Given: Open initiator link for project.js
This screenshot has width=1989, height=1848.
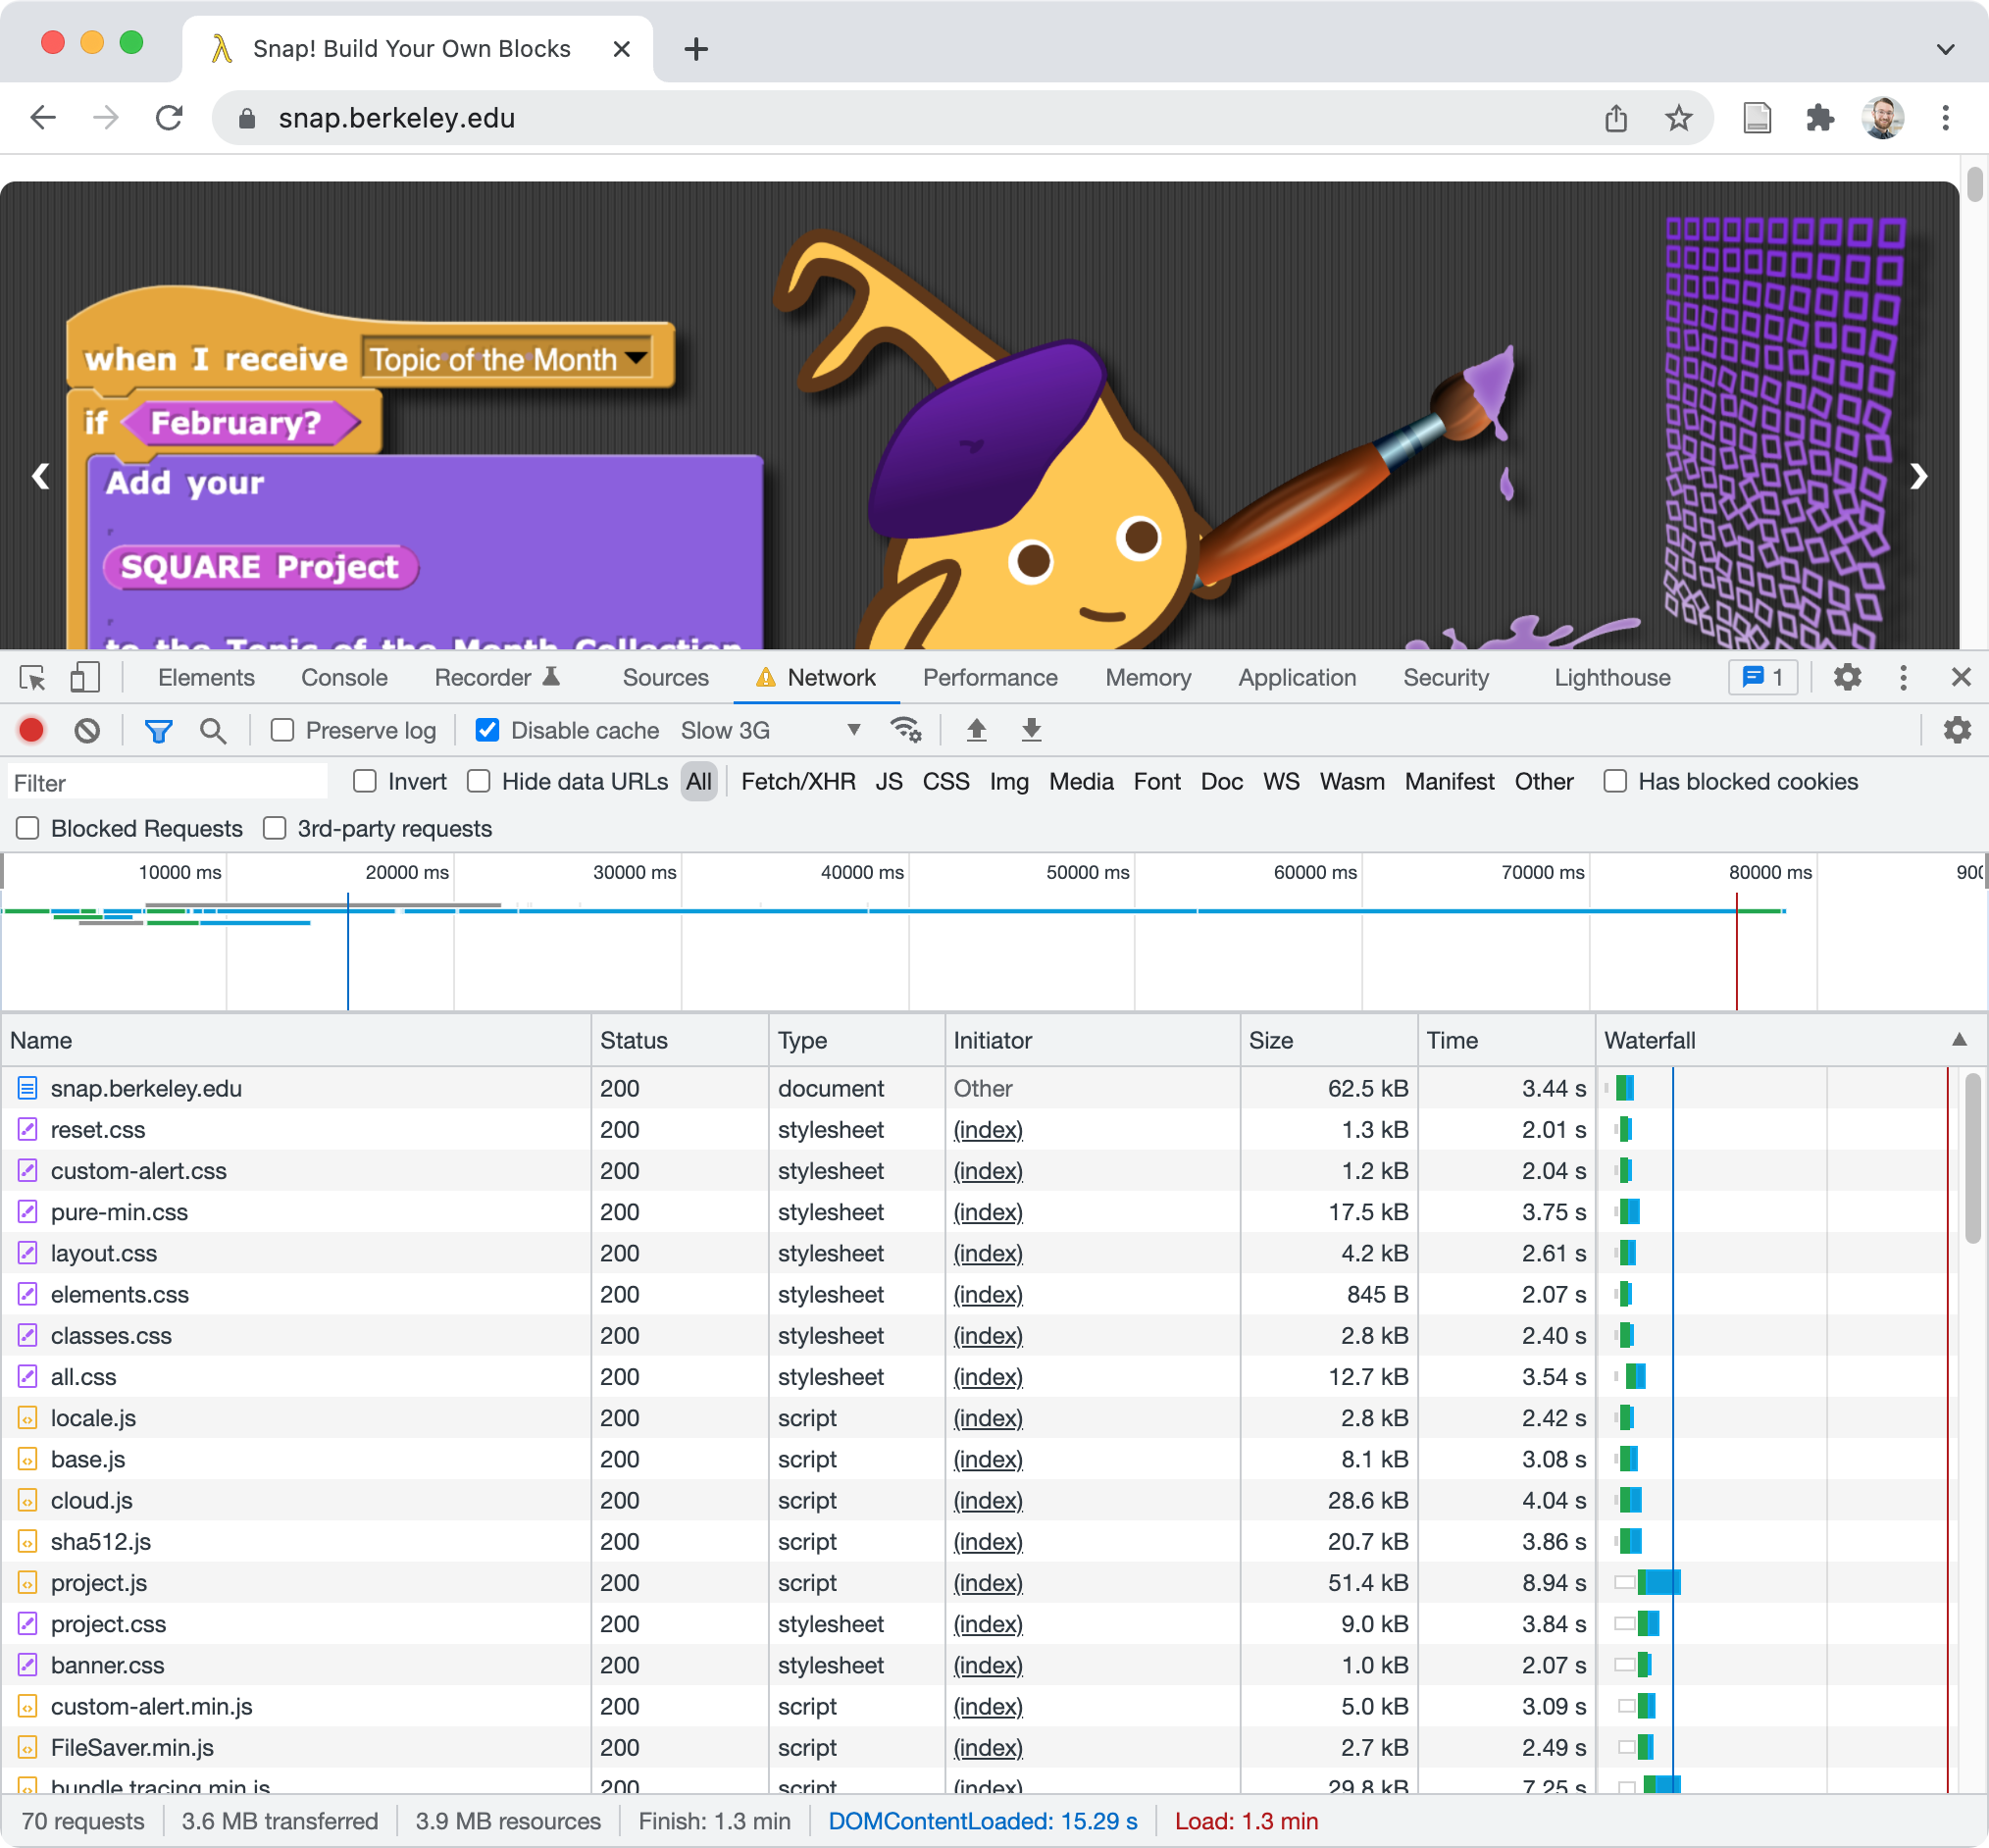Looking at the screenshot, I should [988, 1583].
